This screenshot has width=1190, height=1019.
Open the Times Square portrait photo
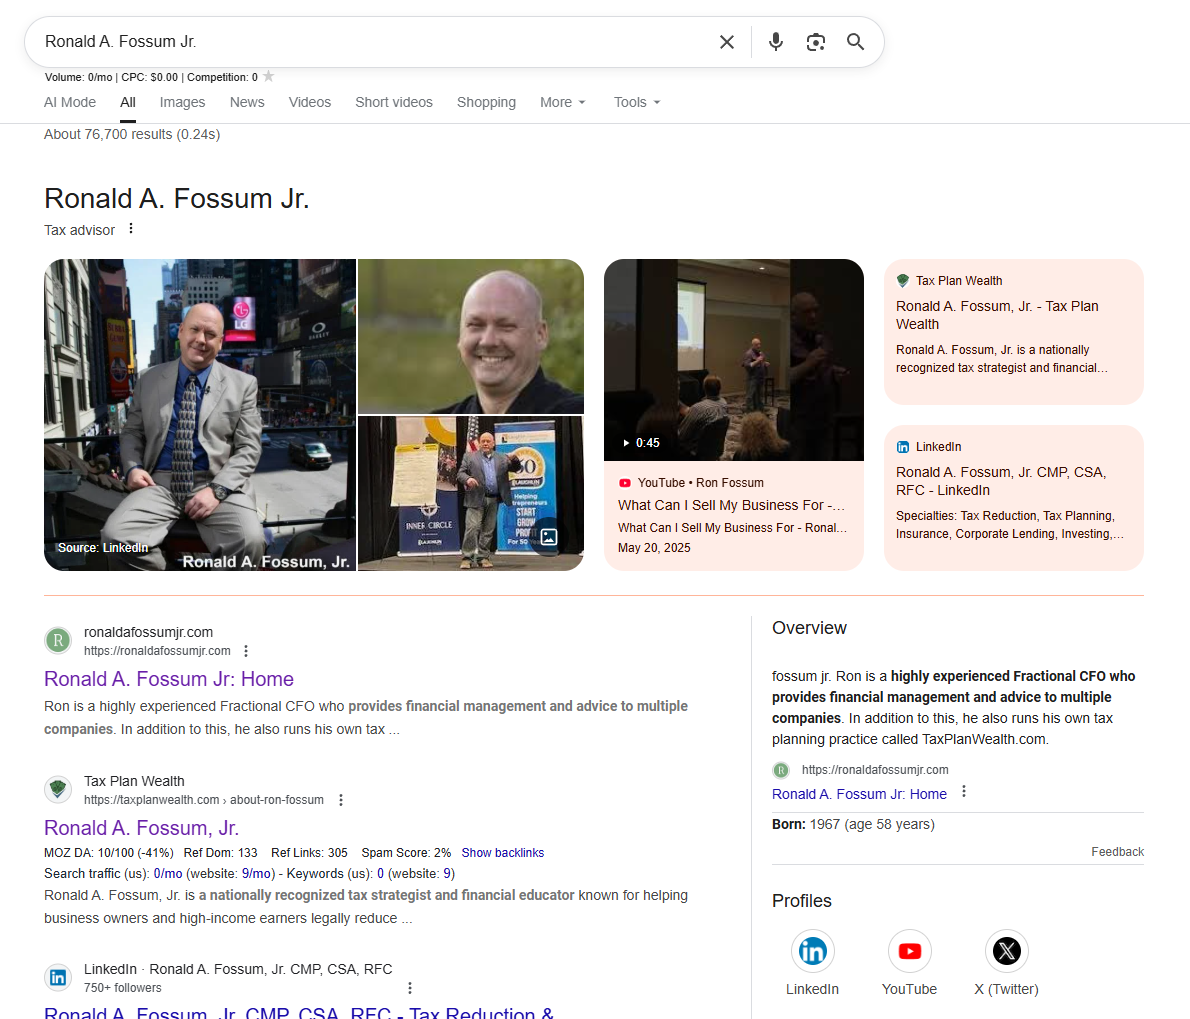200,415
